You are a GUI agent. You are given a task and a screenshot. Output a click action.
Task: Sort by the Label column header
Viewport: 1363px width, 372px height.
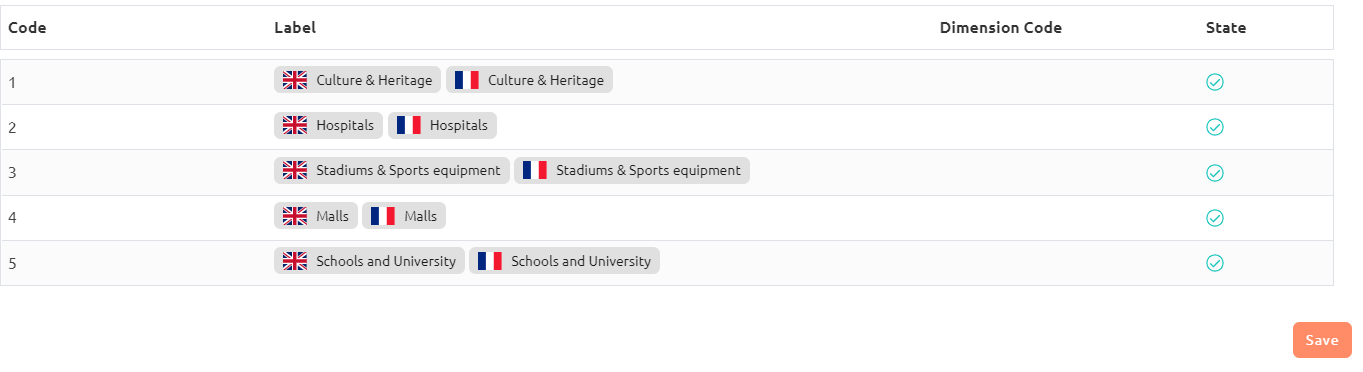tap(295, 28)
